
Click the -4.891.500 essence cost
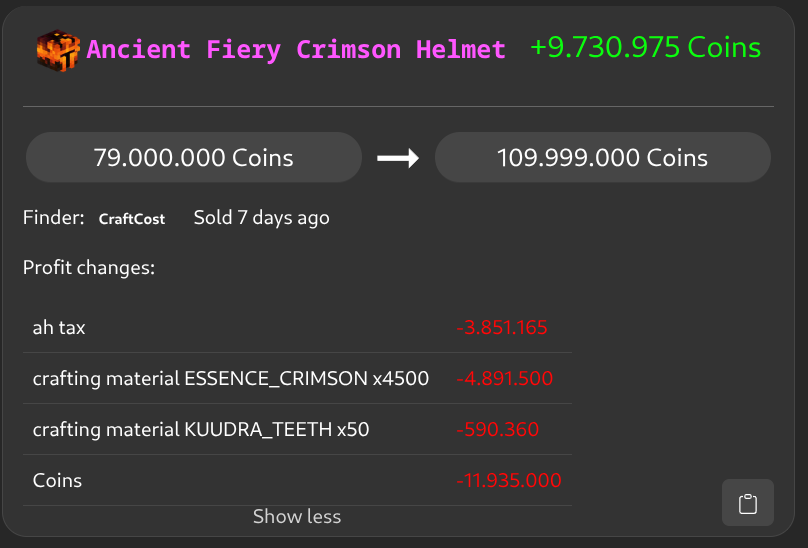(x=504, y=378)
